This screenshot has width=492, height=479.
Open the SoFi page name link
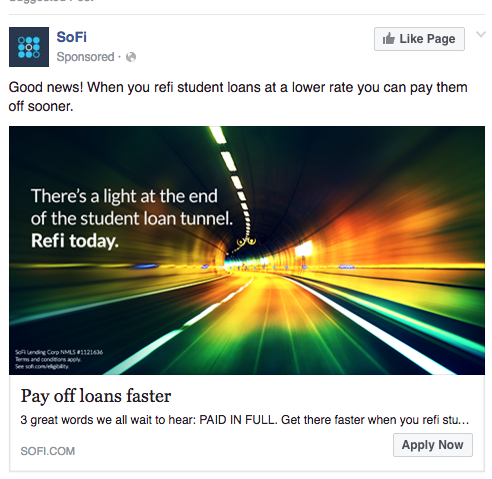coord(72,37)
